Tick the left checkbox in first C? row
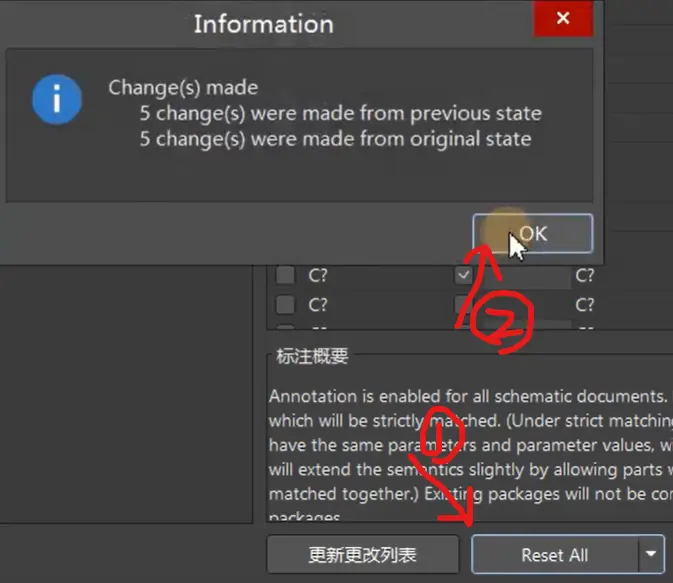The image size is (673, 583). click(x=285, y=276)
